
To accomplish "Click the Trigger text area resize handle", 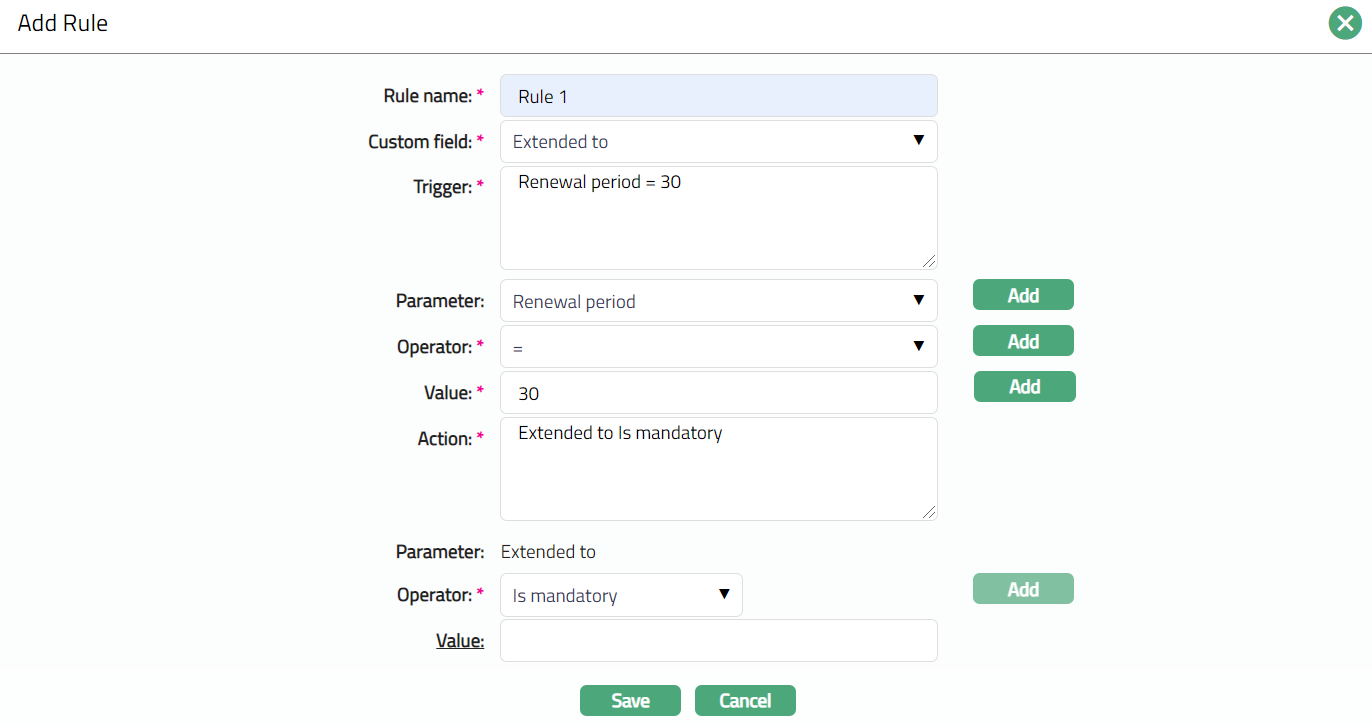I will [930, 261].
